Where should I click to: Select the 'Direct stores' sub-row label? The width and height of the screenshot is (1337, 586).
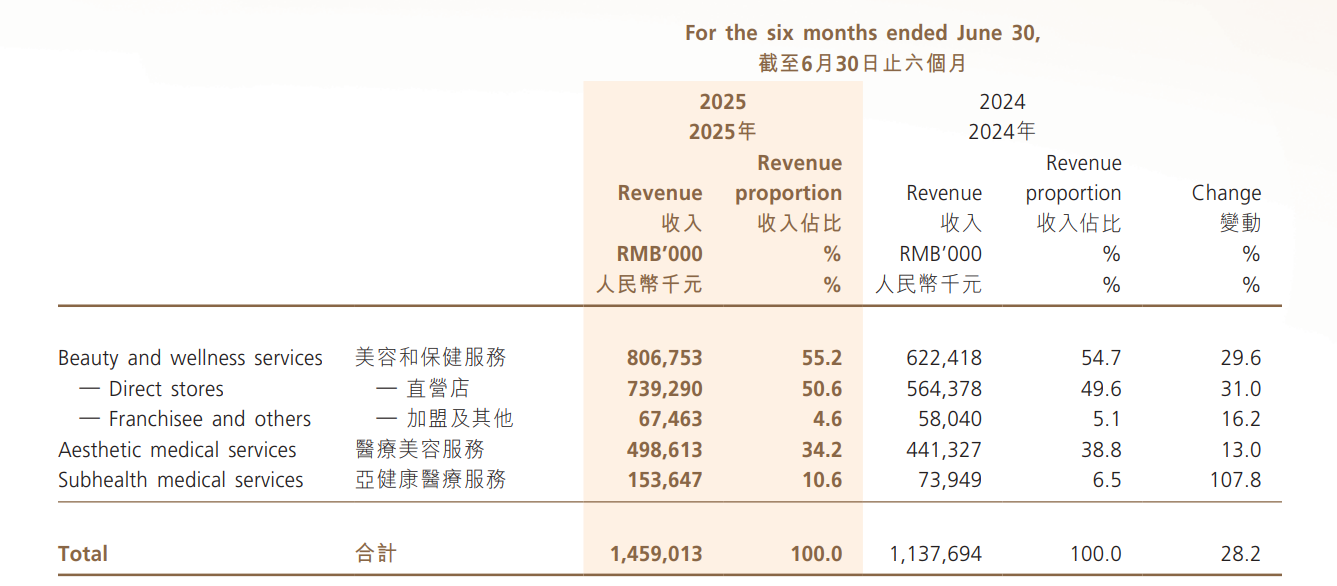pyautogui.click(x=166, y=389)
